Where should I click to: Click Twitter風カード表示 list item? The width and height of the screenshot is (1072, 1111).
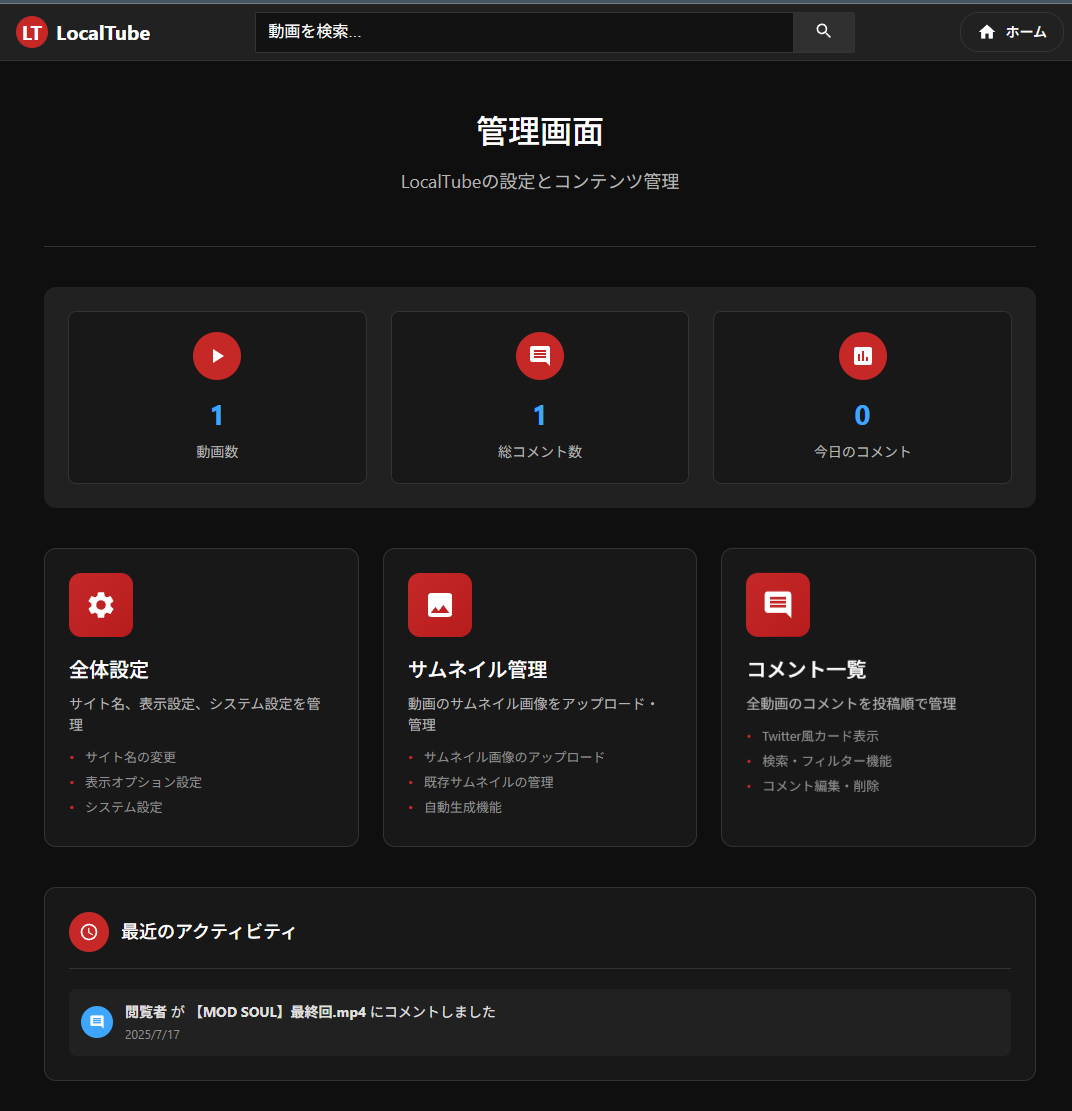(x=820, y=736)
